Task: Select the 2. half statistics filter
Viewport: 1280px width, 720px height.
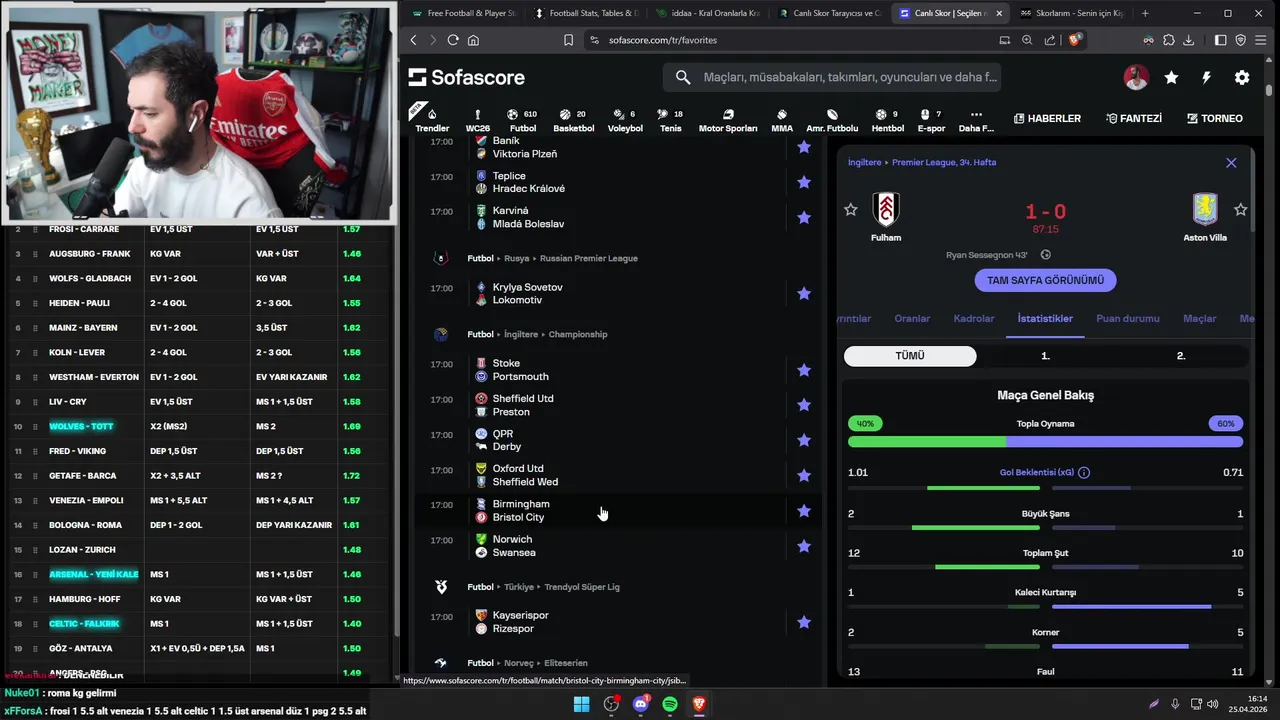Action: coord(1181,356)
